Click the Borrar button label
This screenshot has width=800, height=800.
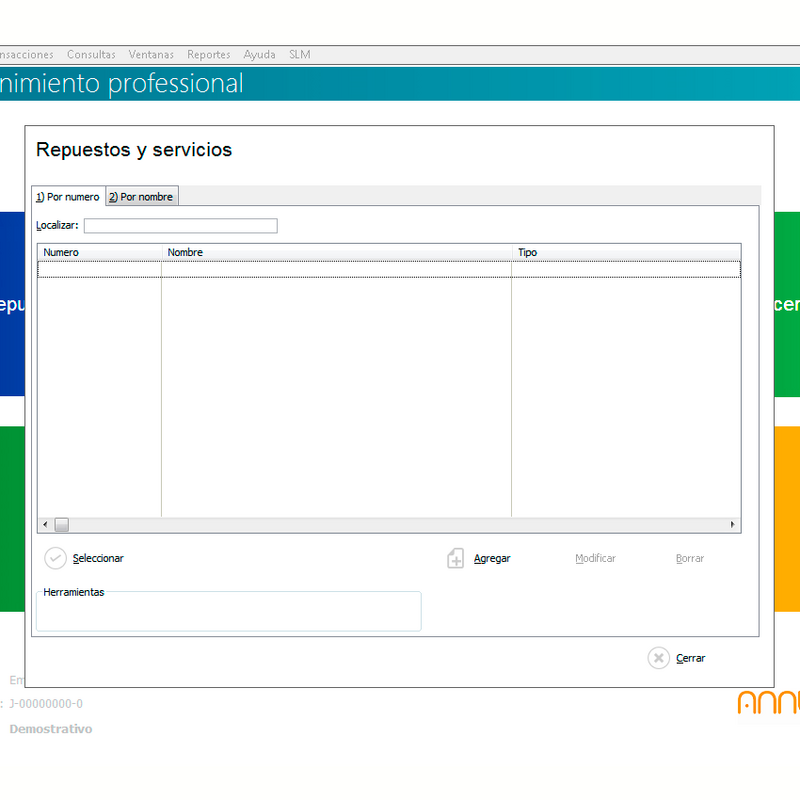click(x=690, y=559)
